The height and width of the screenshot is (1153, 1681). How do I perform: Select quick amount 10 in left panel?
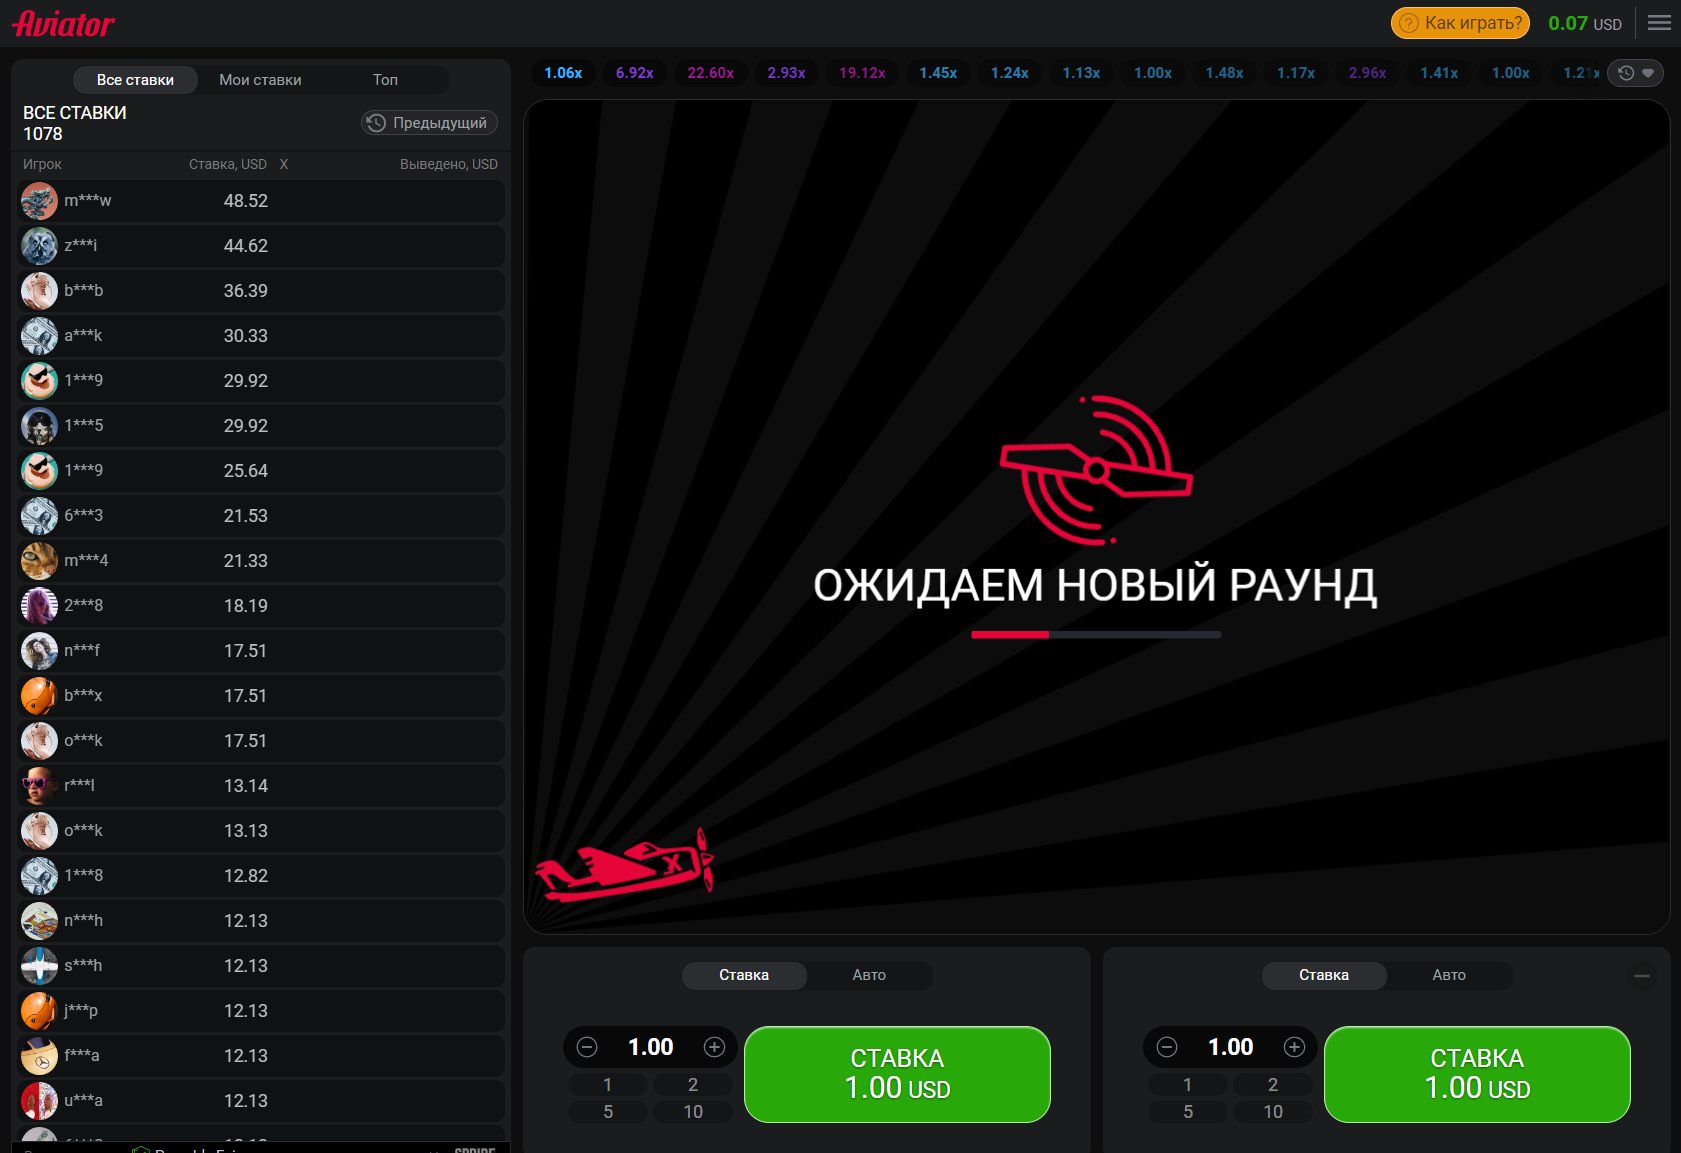pos(693,1112)
